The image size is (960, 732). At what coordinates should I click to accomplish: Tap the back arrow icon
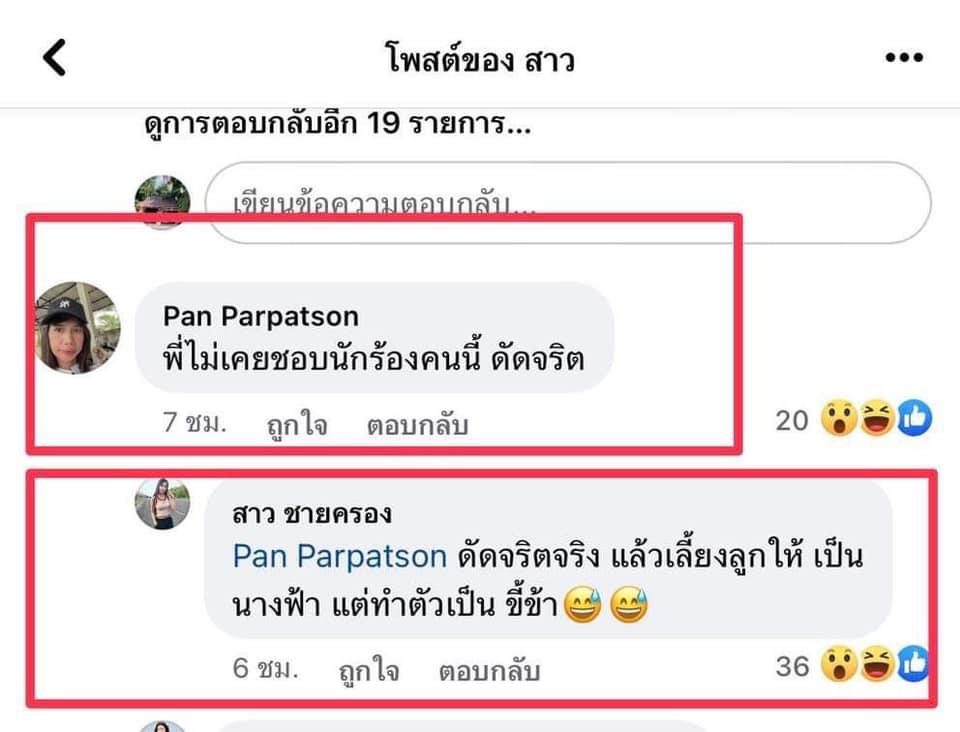click(54, 58)
